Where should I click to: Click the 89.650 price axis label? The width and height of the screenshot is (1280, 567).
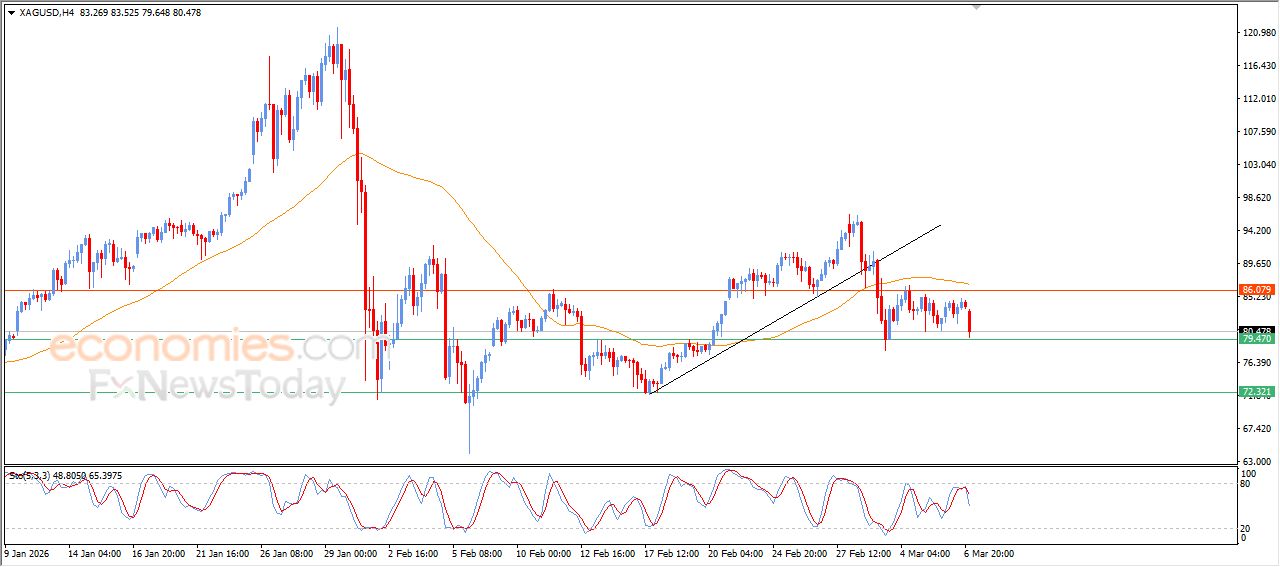tap(1257, 264)
